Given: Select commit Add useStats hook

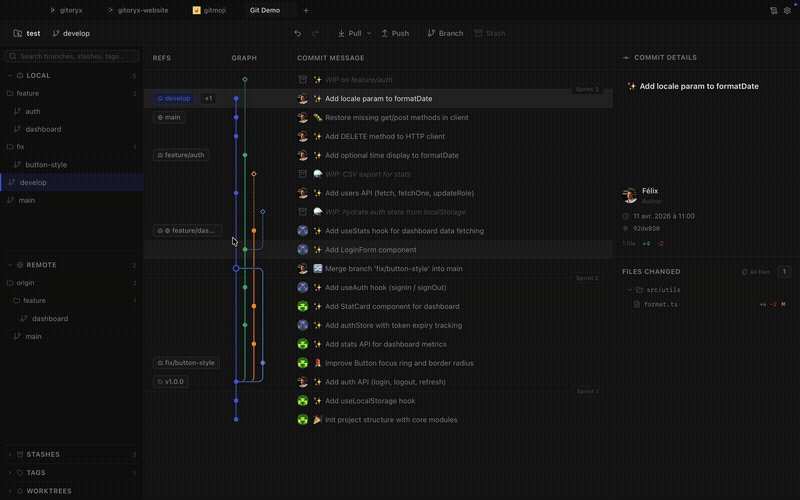Looking at the screenshot, I should tap(378, 231).
